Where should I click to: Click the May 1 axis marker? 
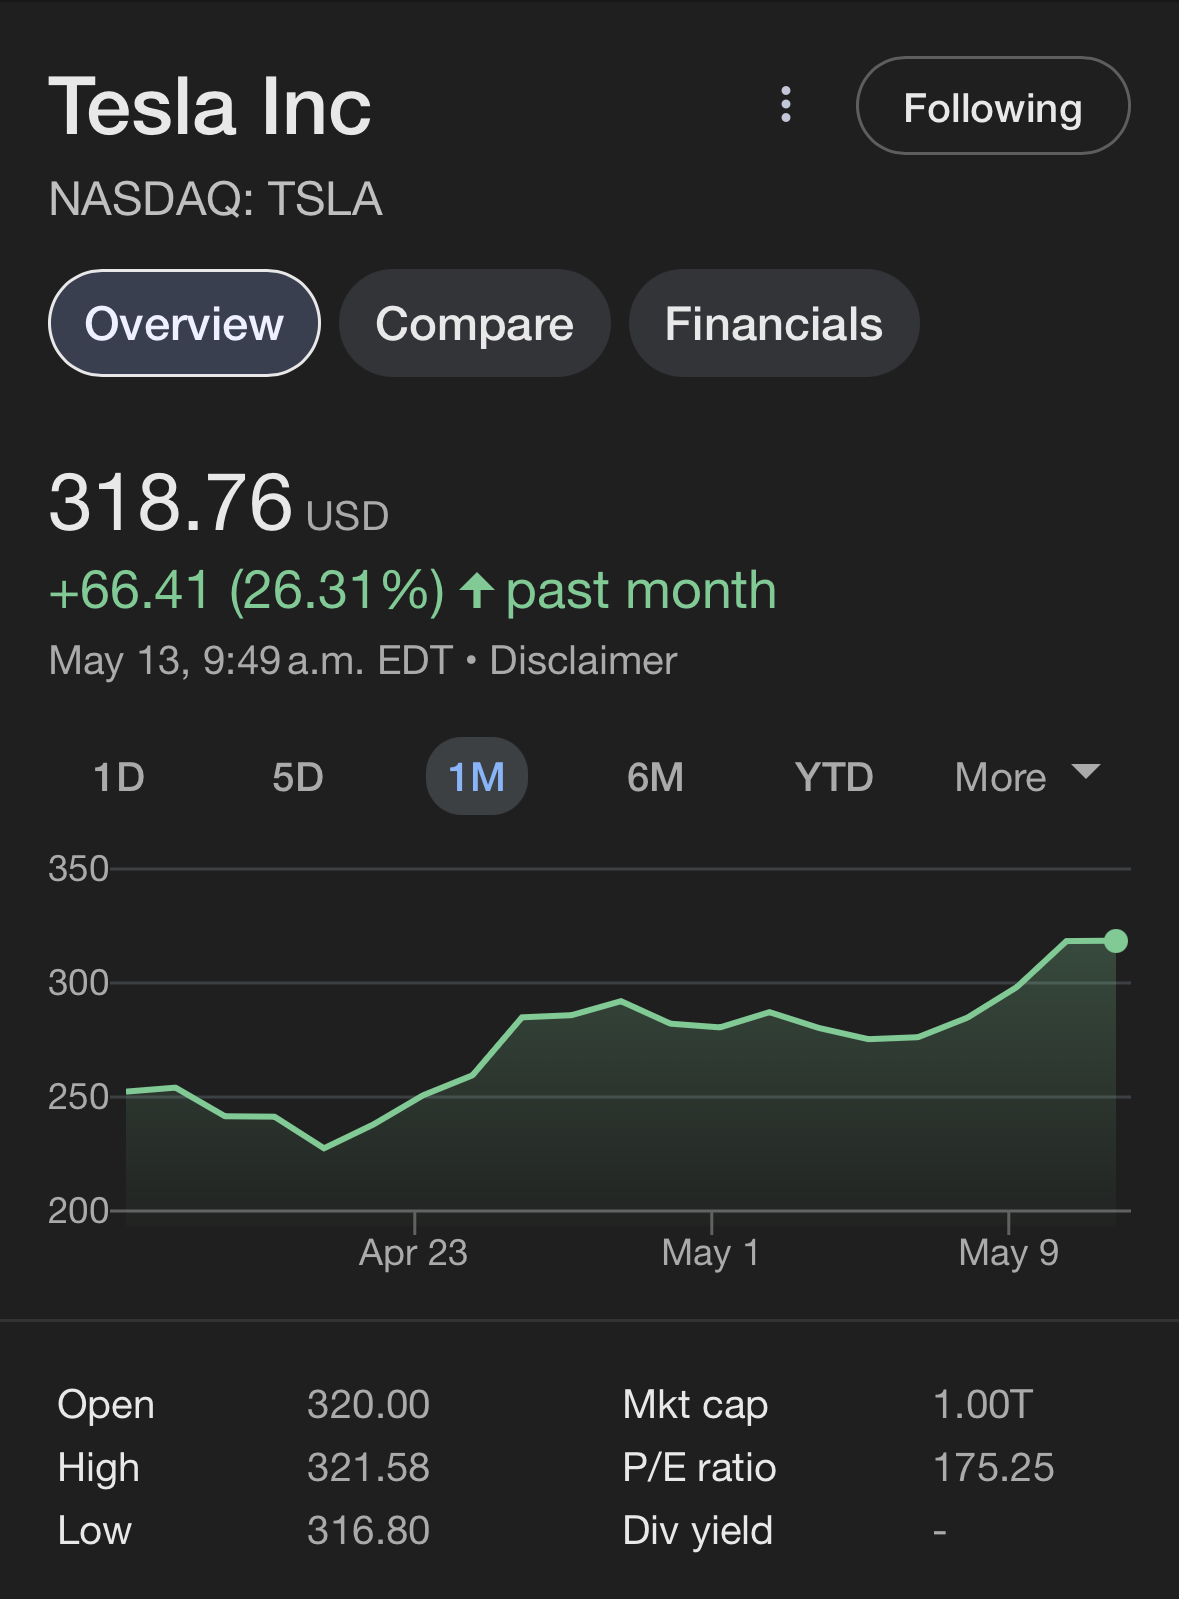[x=711, y=1252]
